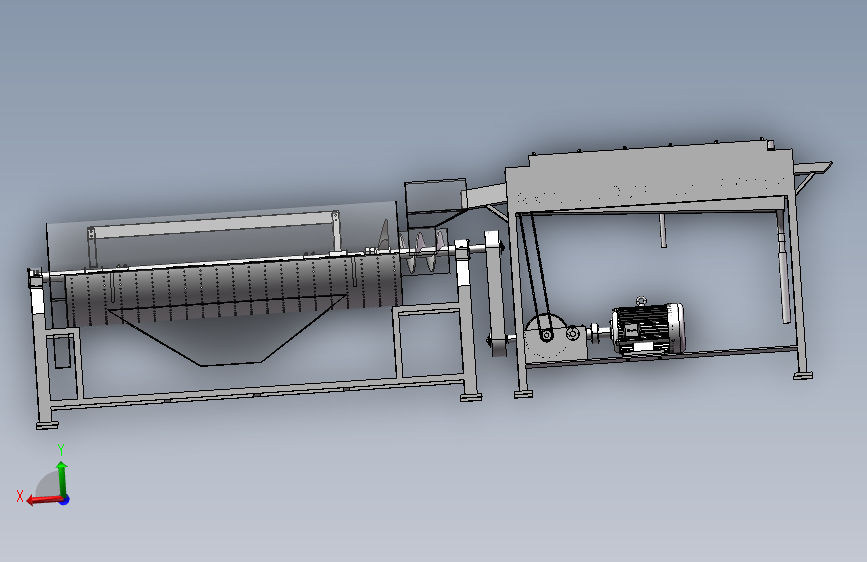Screen dimensions: 867x562
Task: Select the square feed box above the auger
Action: click(x=435, y=196)
